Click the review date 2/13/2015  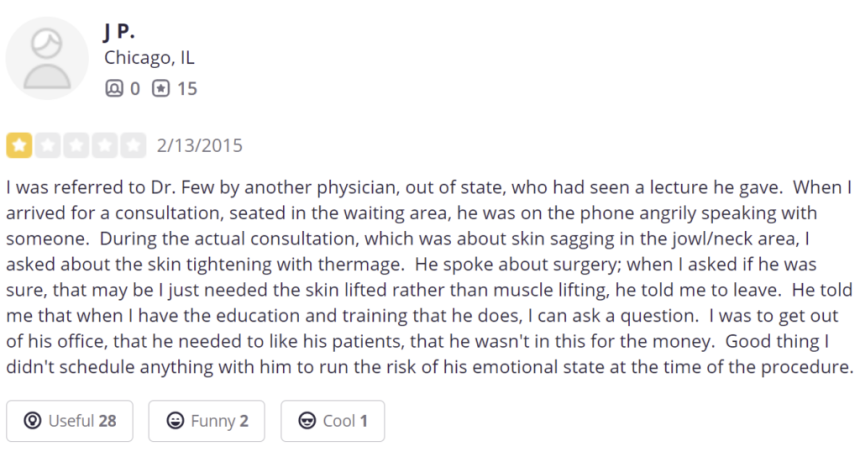coord(200,145)
